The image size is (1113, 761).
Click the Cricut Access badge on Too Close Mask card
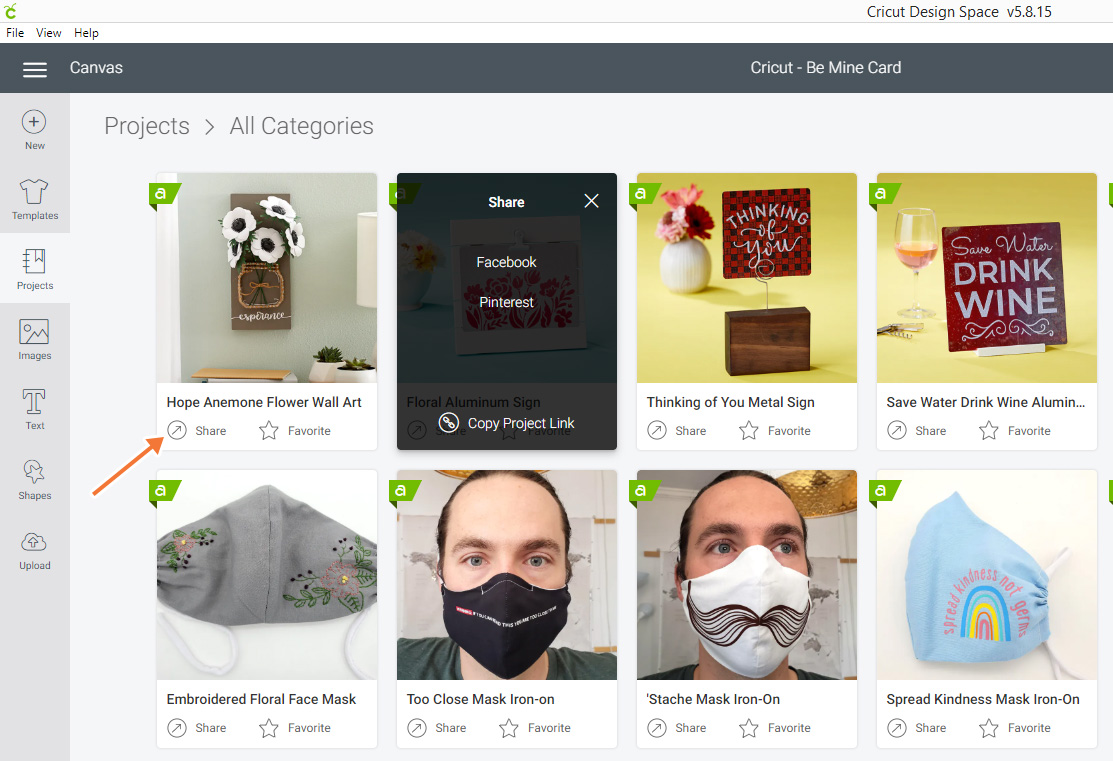(x=403, y=492)
